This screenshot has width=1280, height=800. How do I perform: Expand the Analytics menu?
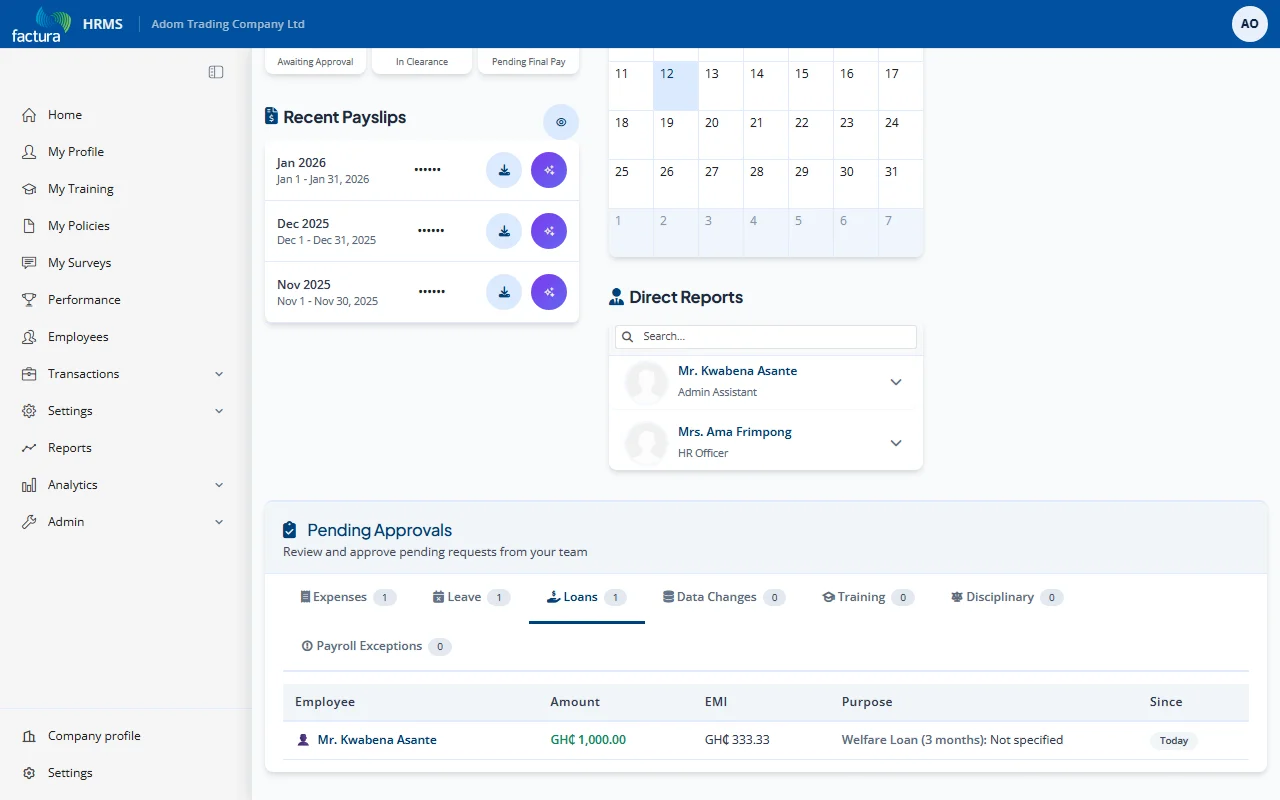tap(219, 485)
